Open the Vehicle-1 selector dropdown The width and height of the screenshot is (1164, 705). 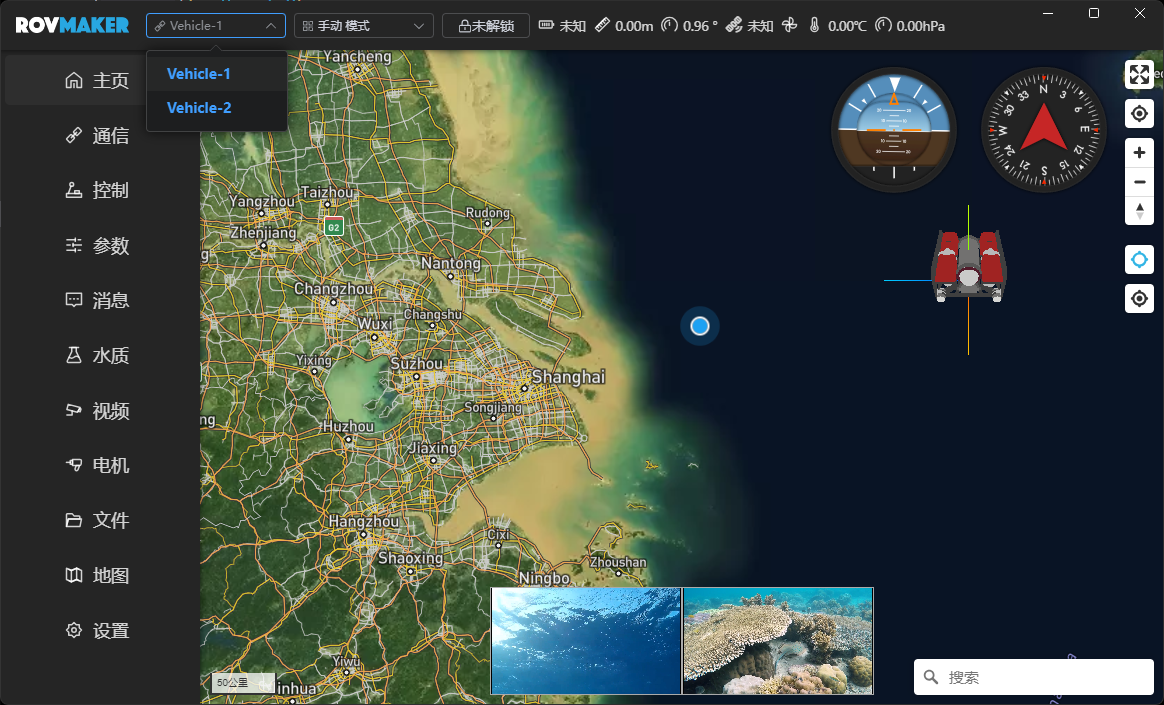click(x=216, y=26)
